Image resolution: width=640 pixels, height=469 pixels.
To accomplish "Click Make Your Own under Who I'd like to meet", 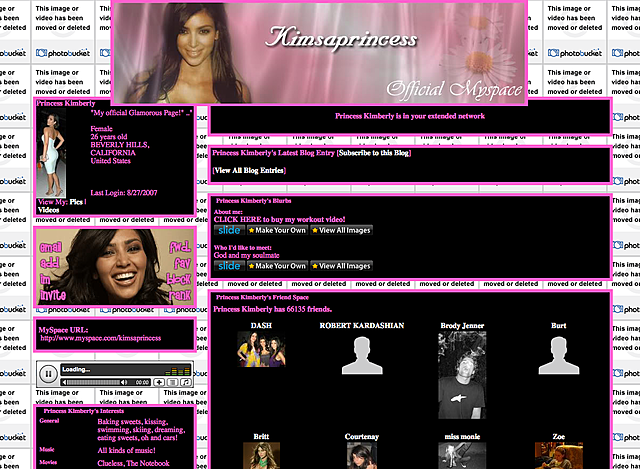I will (278, 266).
